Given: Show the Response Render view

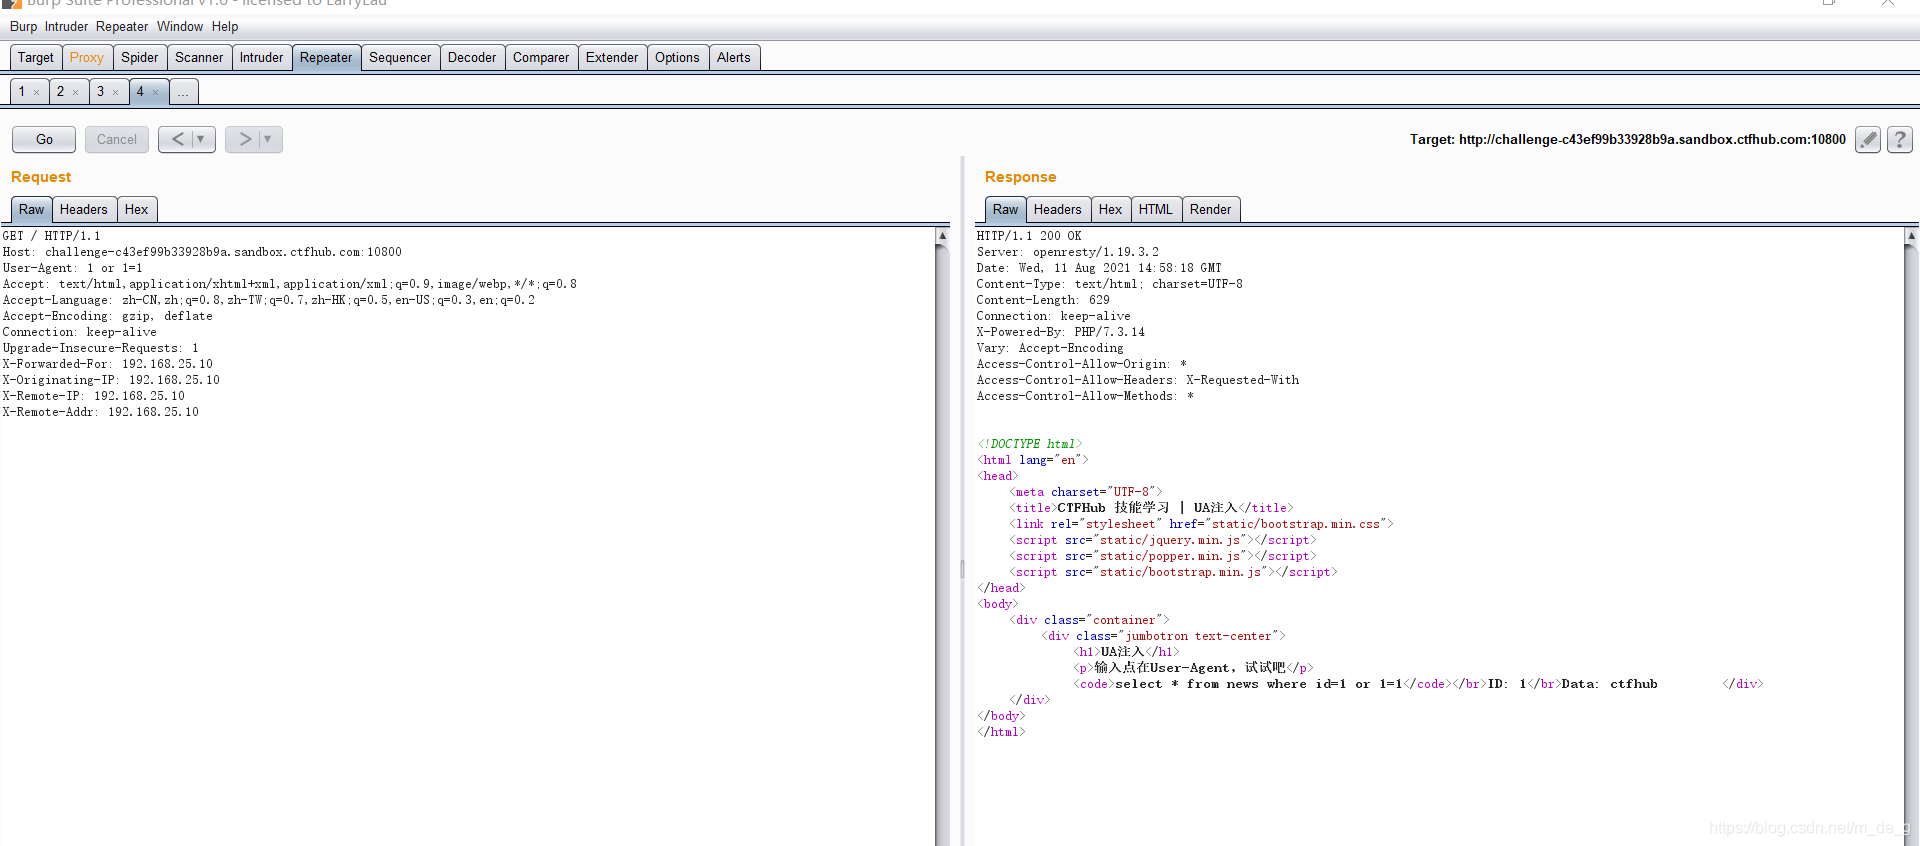Looking at the screenshot, I should (x=1210, y=210).
